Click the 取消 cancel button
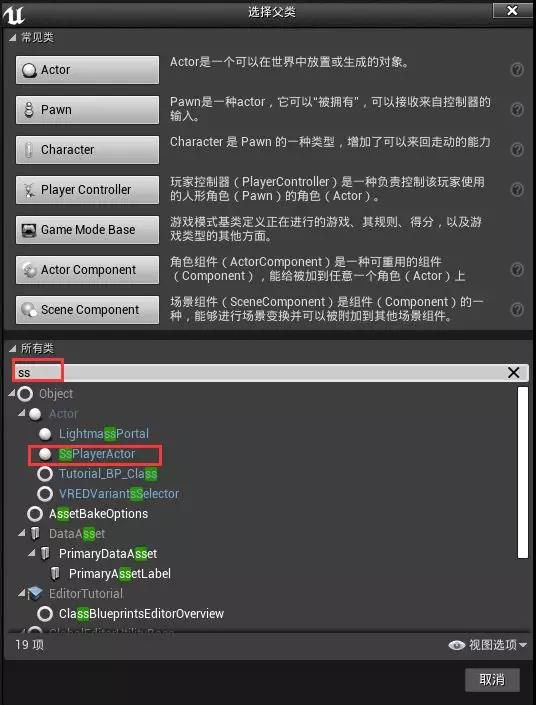Image resolution: width=536 pixels, height=705 pixels. 492,679
